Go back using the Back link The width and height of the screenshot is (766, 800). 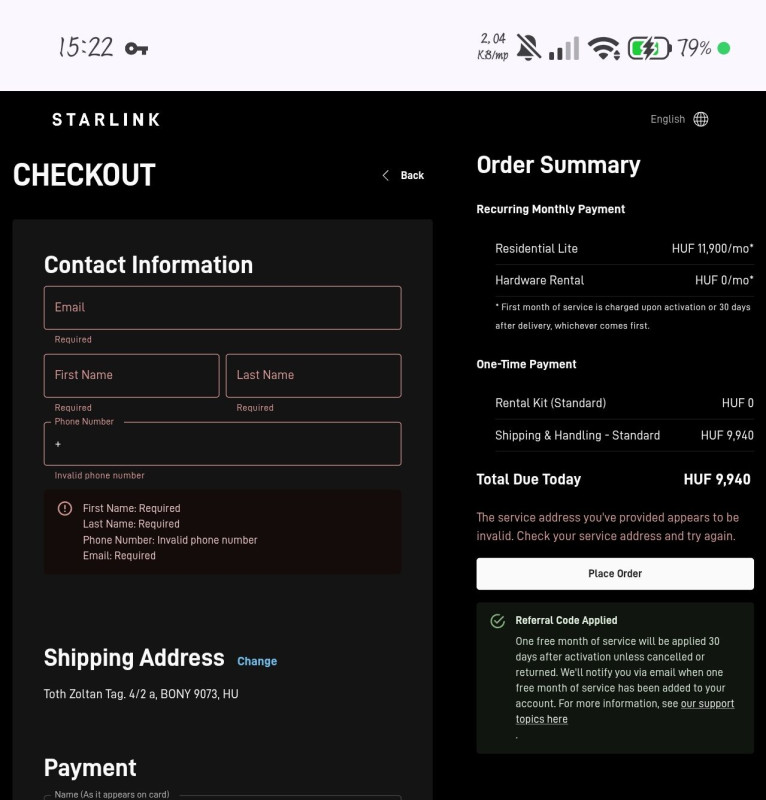412,175
